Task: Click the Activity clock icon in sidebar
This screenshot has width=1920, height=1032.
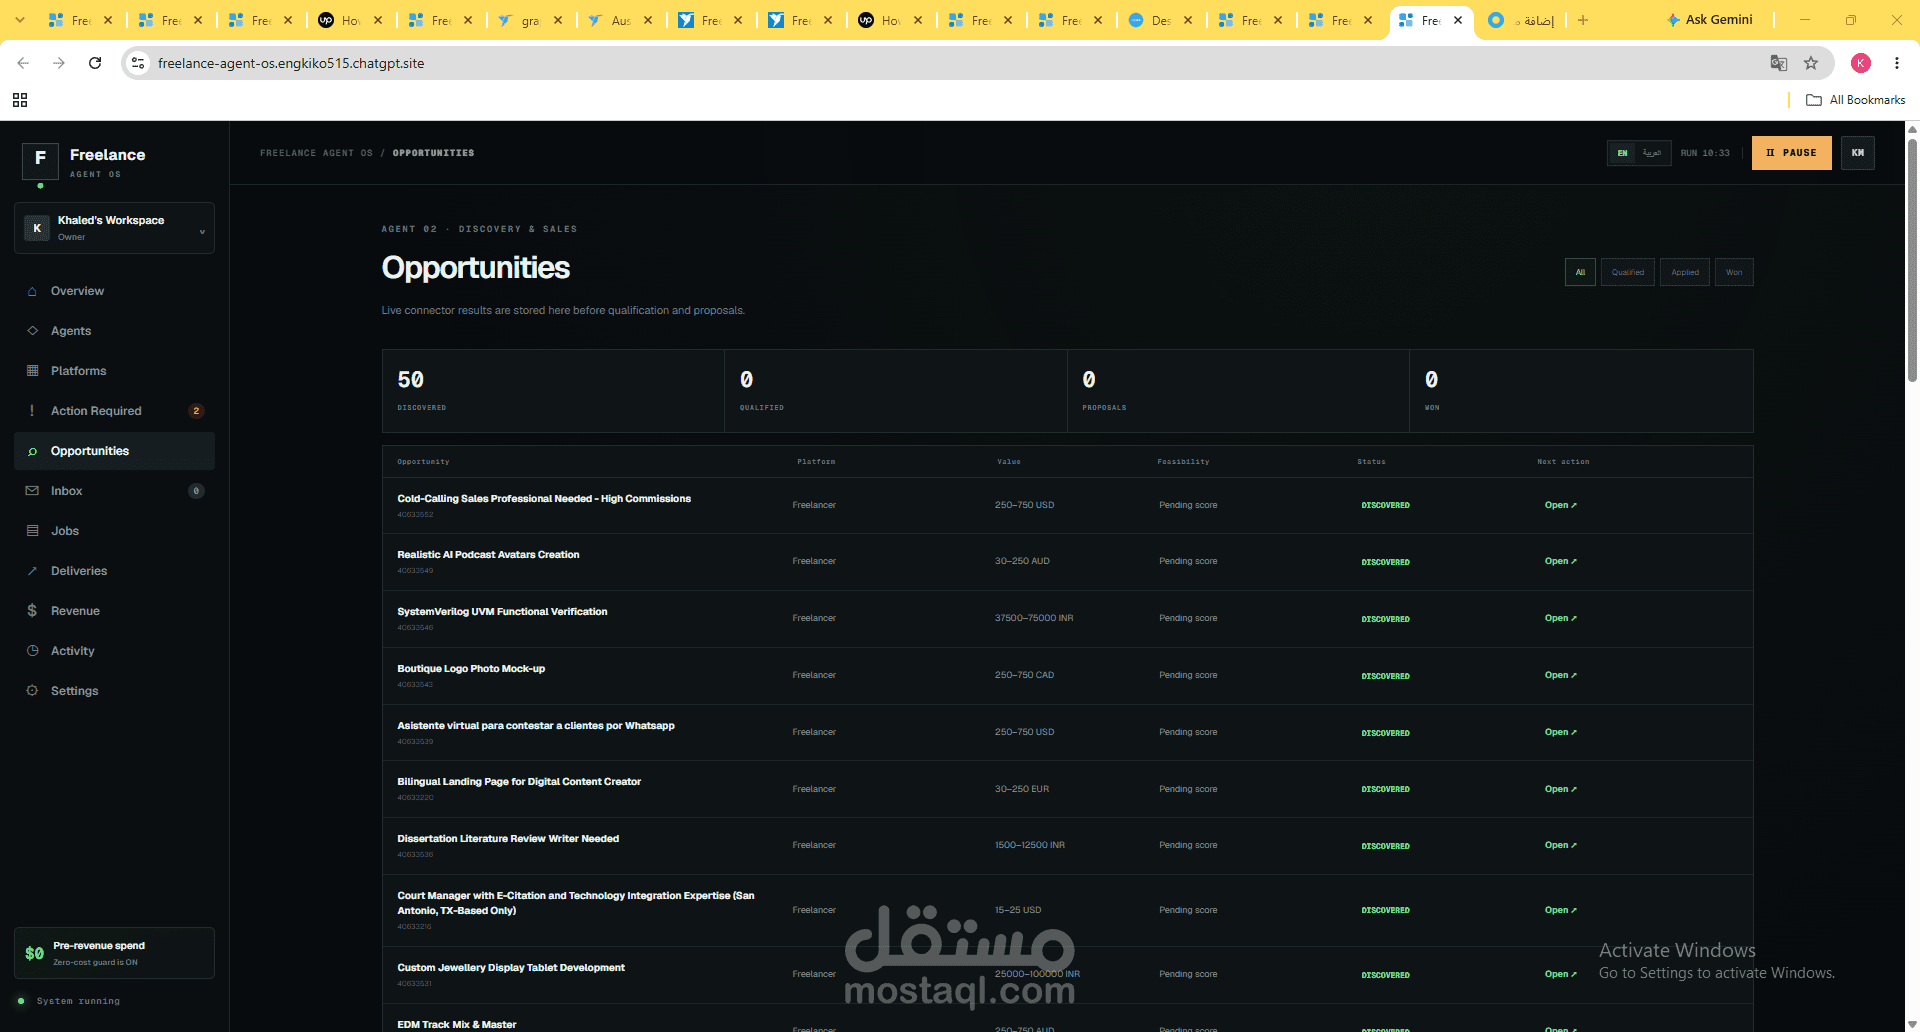Action: pyautogui.click(x=32, y=651)
